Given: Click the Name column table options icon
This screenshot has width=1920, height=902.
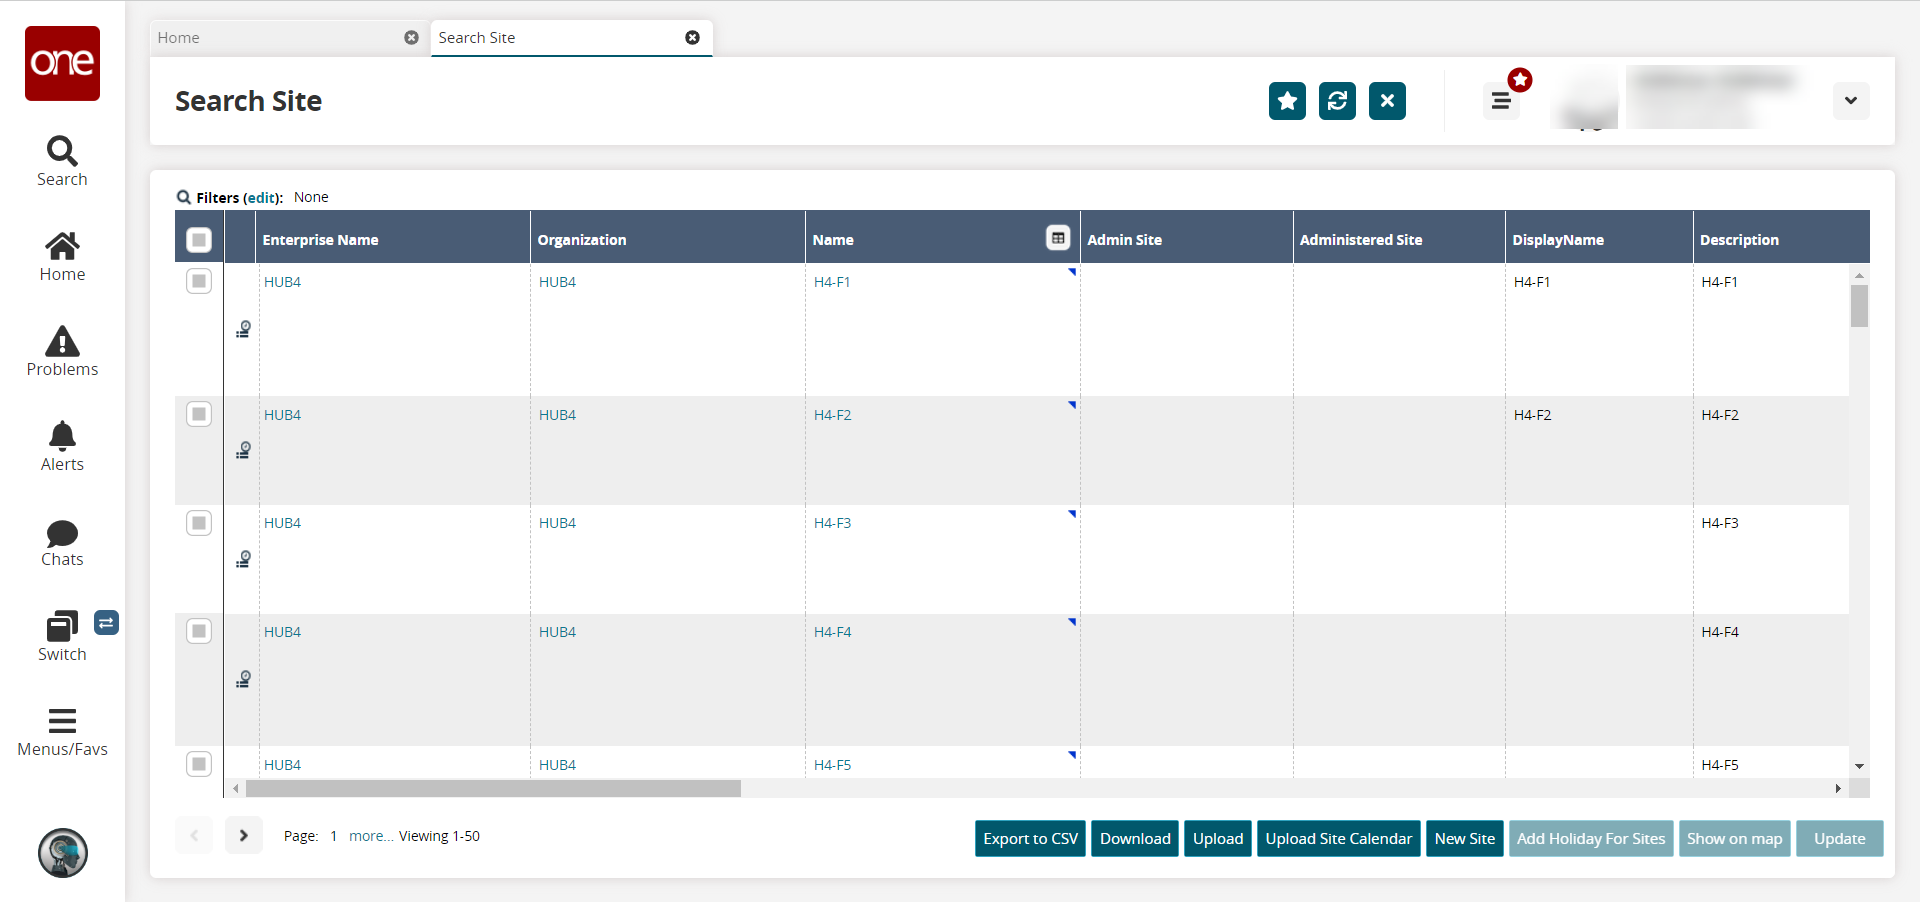Looking at the screenshot, I should pos(1058,238).
